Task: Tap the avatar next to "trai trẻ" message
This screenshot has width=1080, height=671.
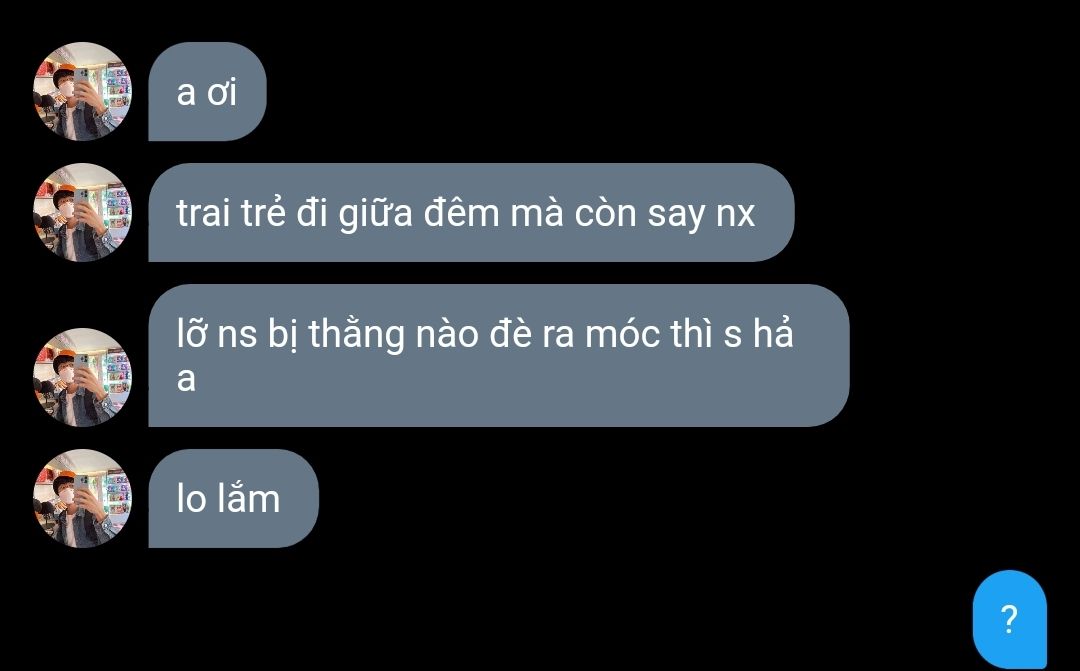Action: pyautogui.click(x=83, y=212)
